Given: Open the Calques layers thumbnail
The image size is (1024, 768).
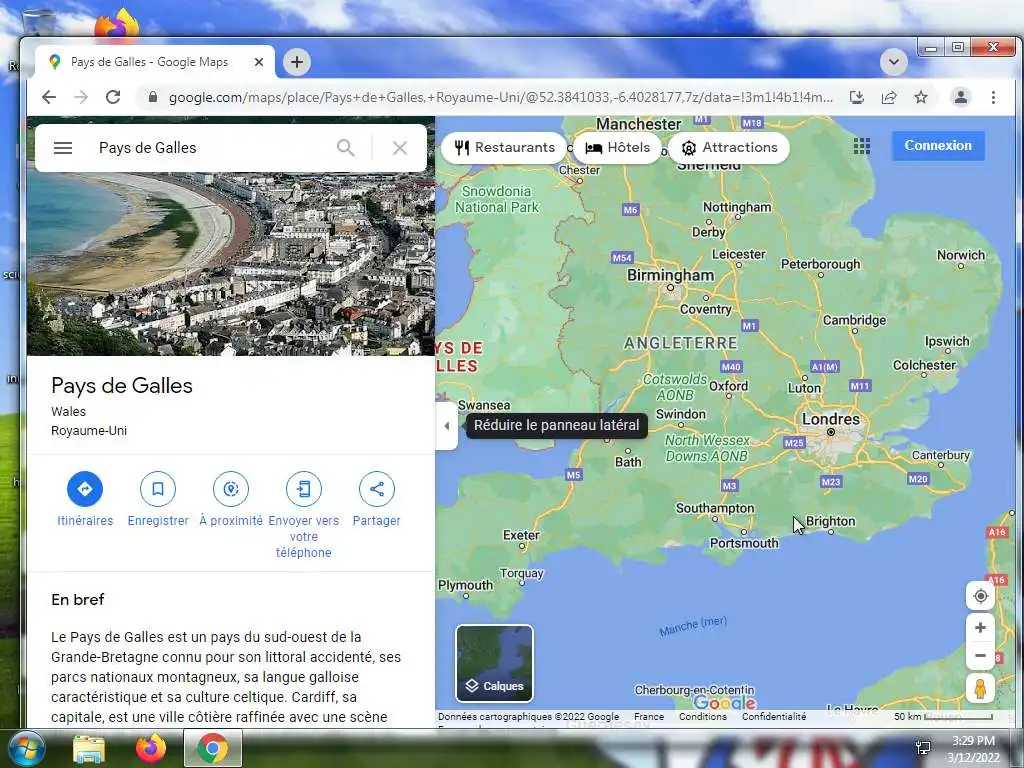Looking at the screenshot, I should click(494, 663).
